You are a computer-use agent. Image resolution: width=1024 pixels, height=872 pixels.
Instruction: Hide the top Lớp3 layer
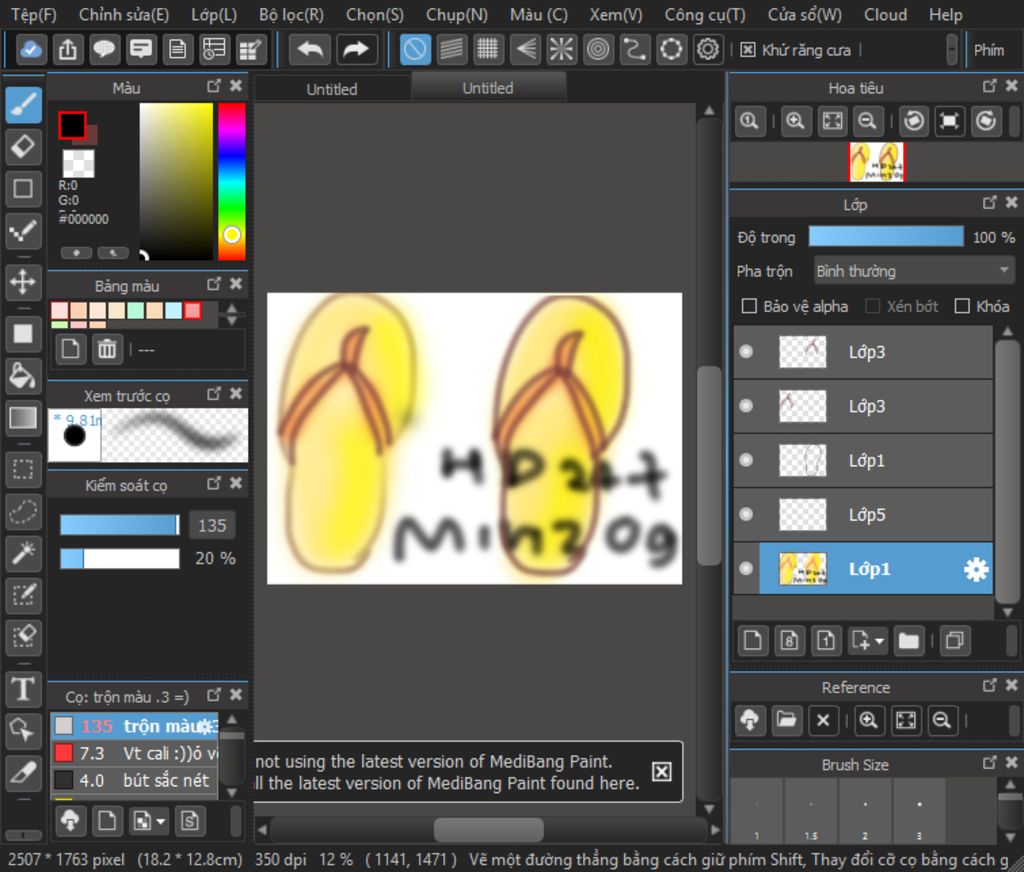pos(746,352)
